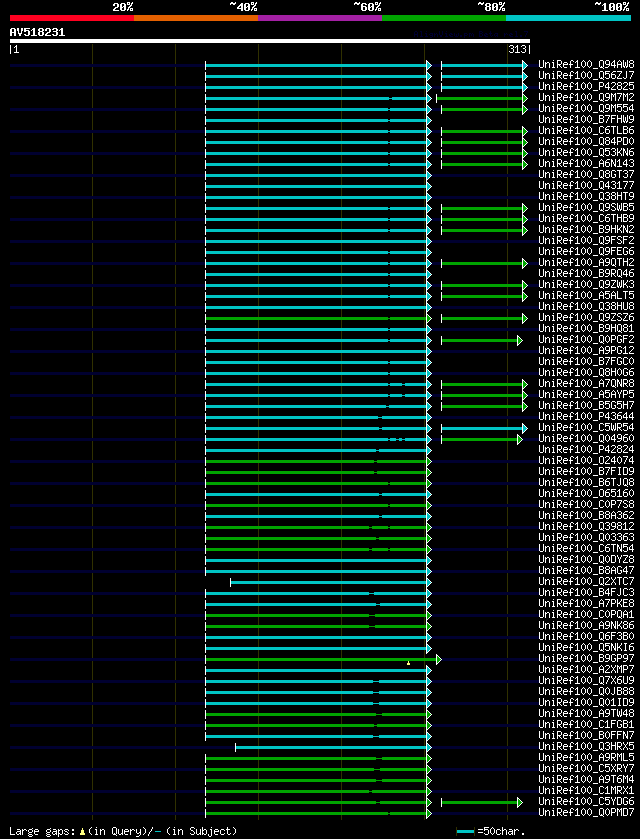Click the 313 query end position label
640x839 pixels.
519,50
